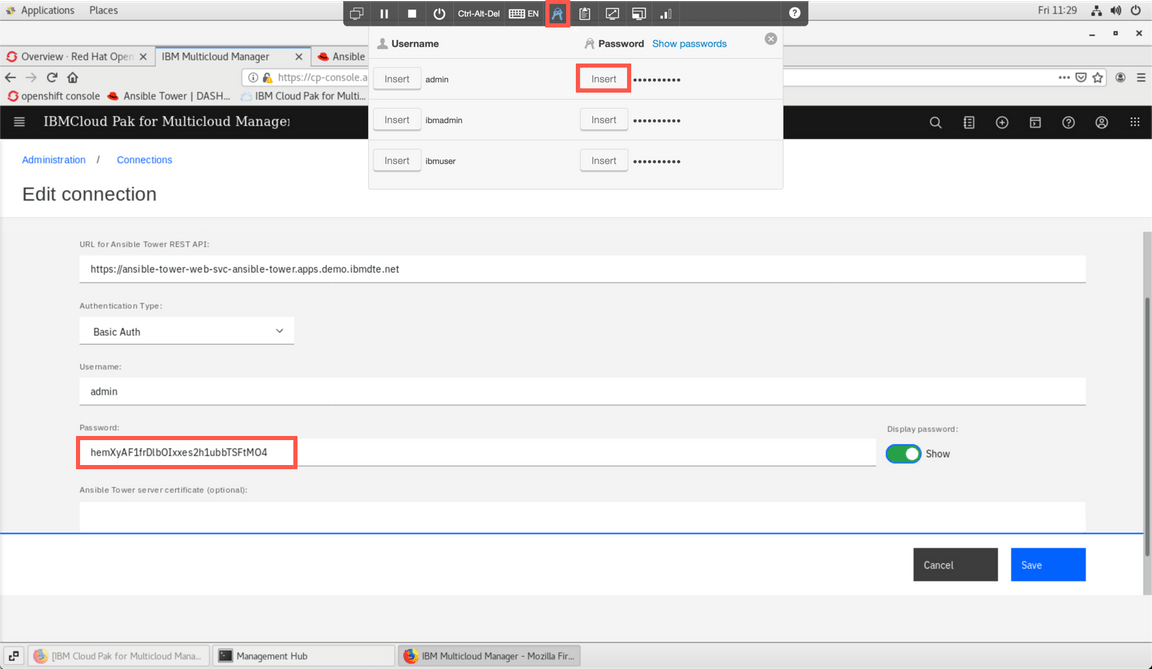
Task: Reload the current page
Action: pos(52,77)
